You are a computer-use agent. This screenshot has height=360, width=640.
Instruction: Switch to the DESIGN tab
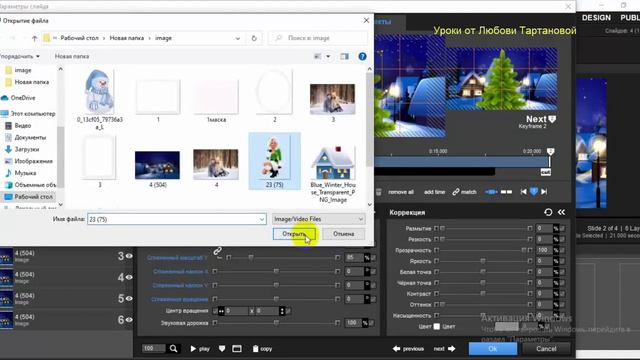[596, 18]
